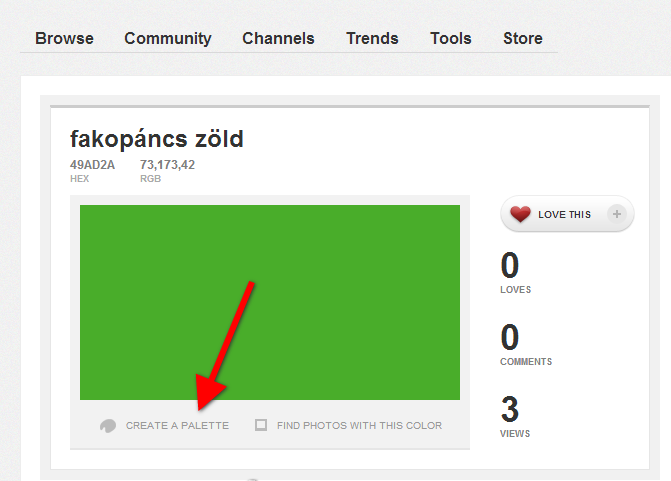
Task: Click the plus icon on Love This
Action: pyautogui.click(x=616, y=214)
